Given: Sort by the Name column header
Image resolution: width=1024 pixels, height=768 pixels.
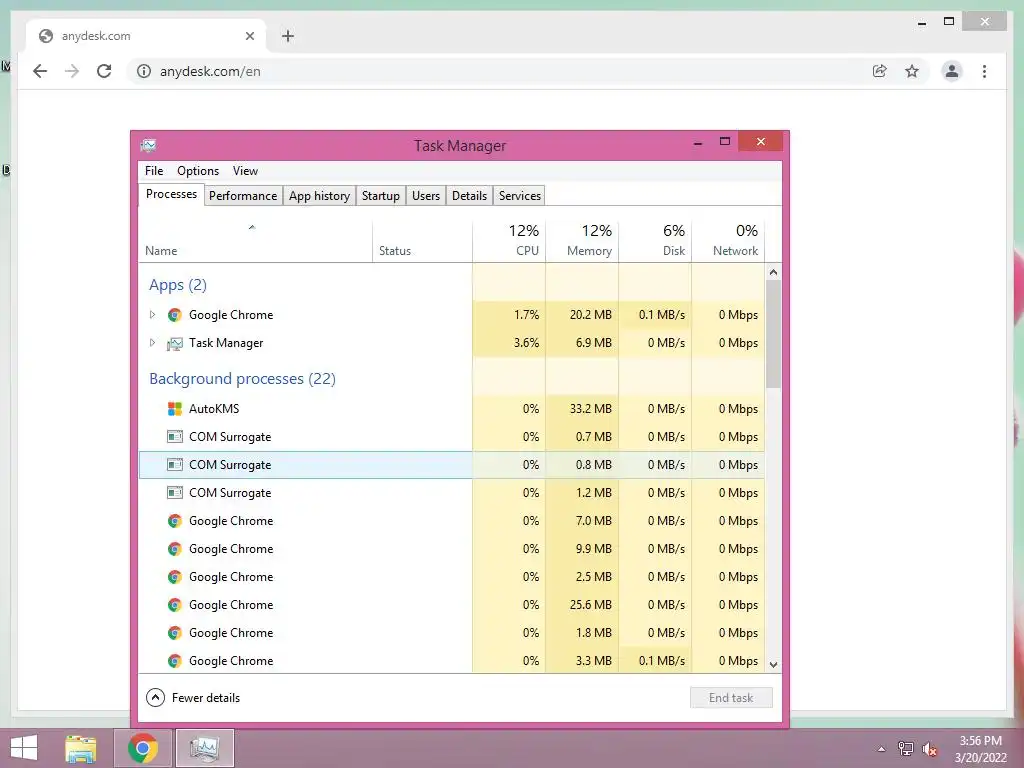Looking at the screenshot, I should (x=255, y=241).
